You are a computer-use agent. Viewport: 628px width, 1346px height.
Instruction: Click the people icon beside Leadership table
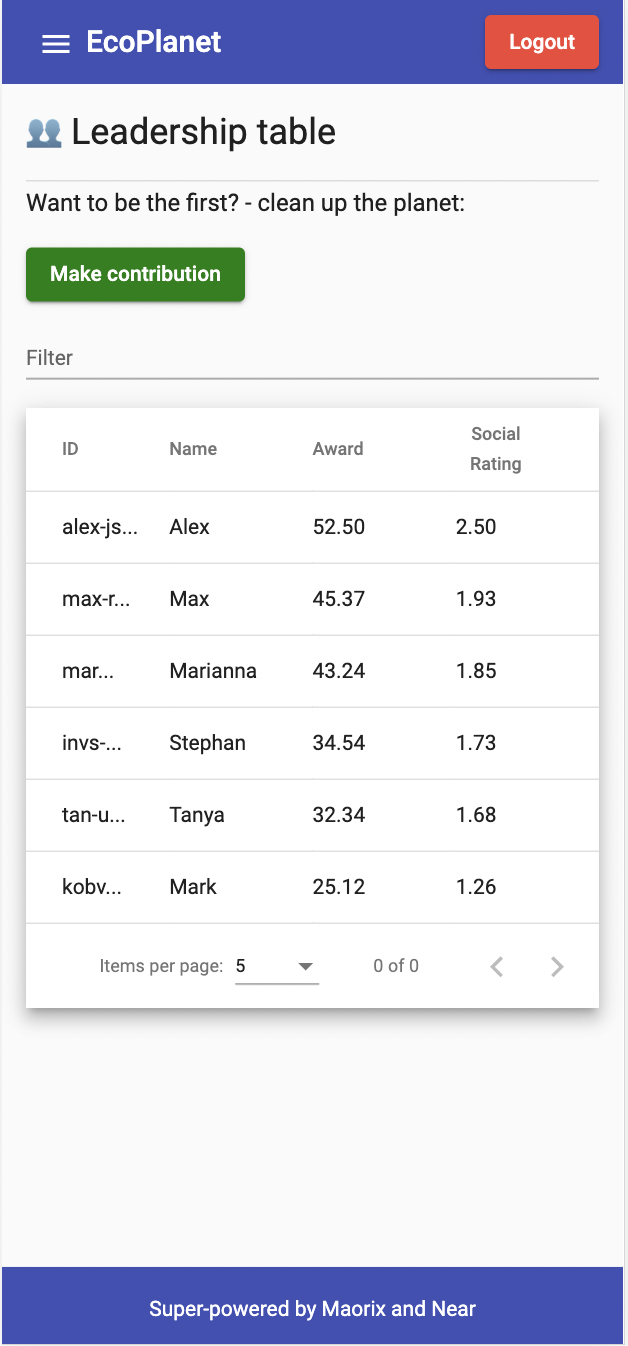coord(44,132)
